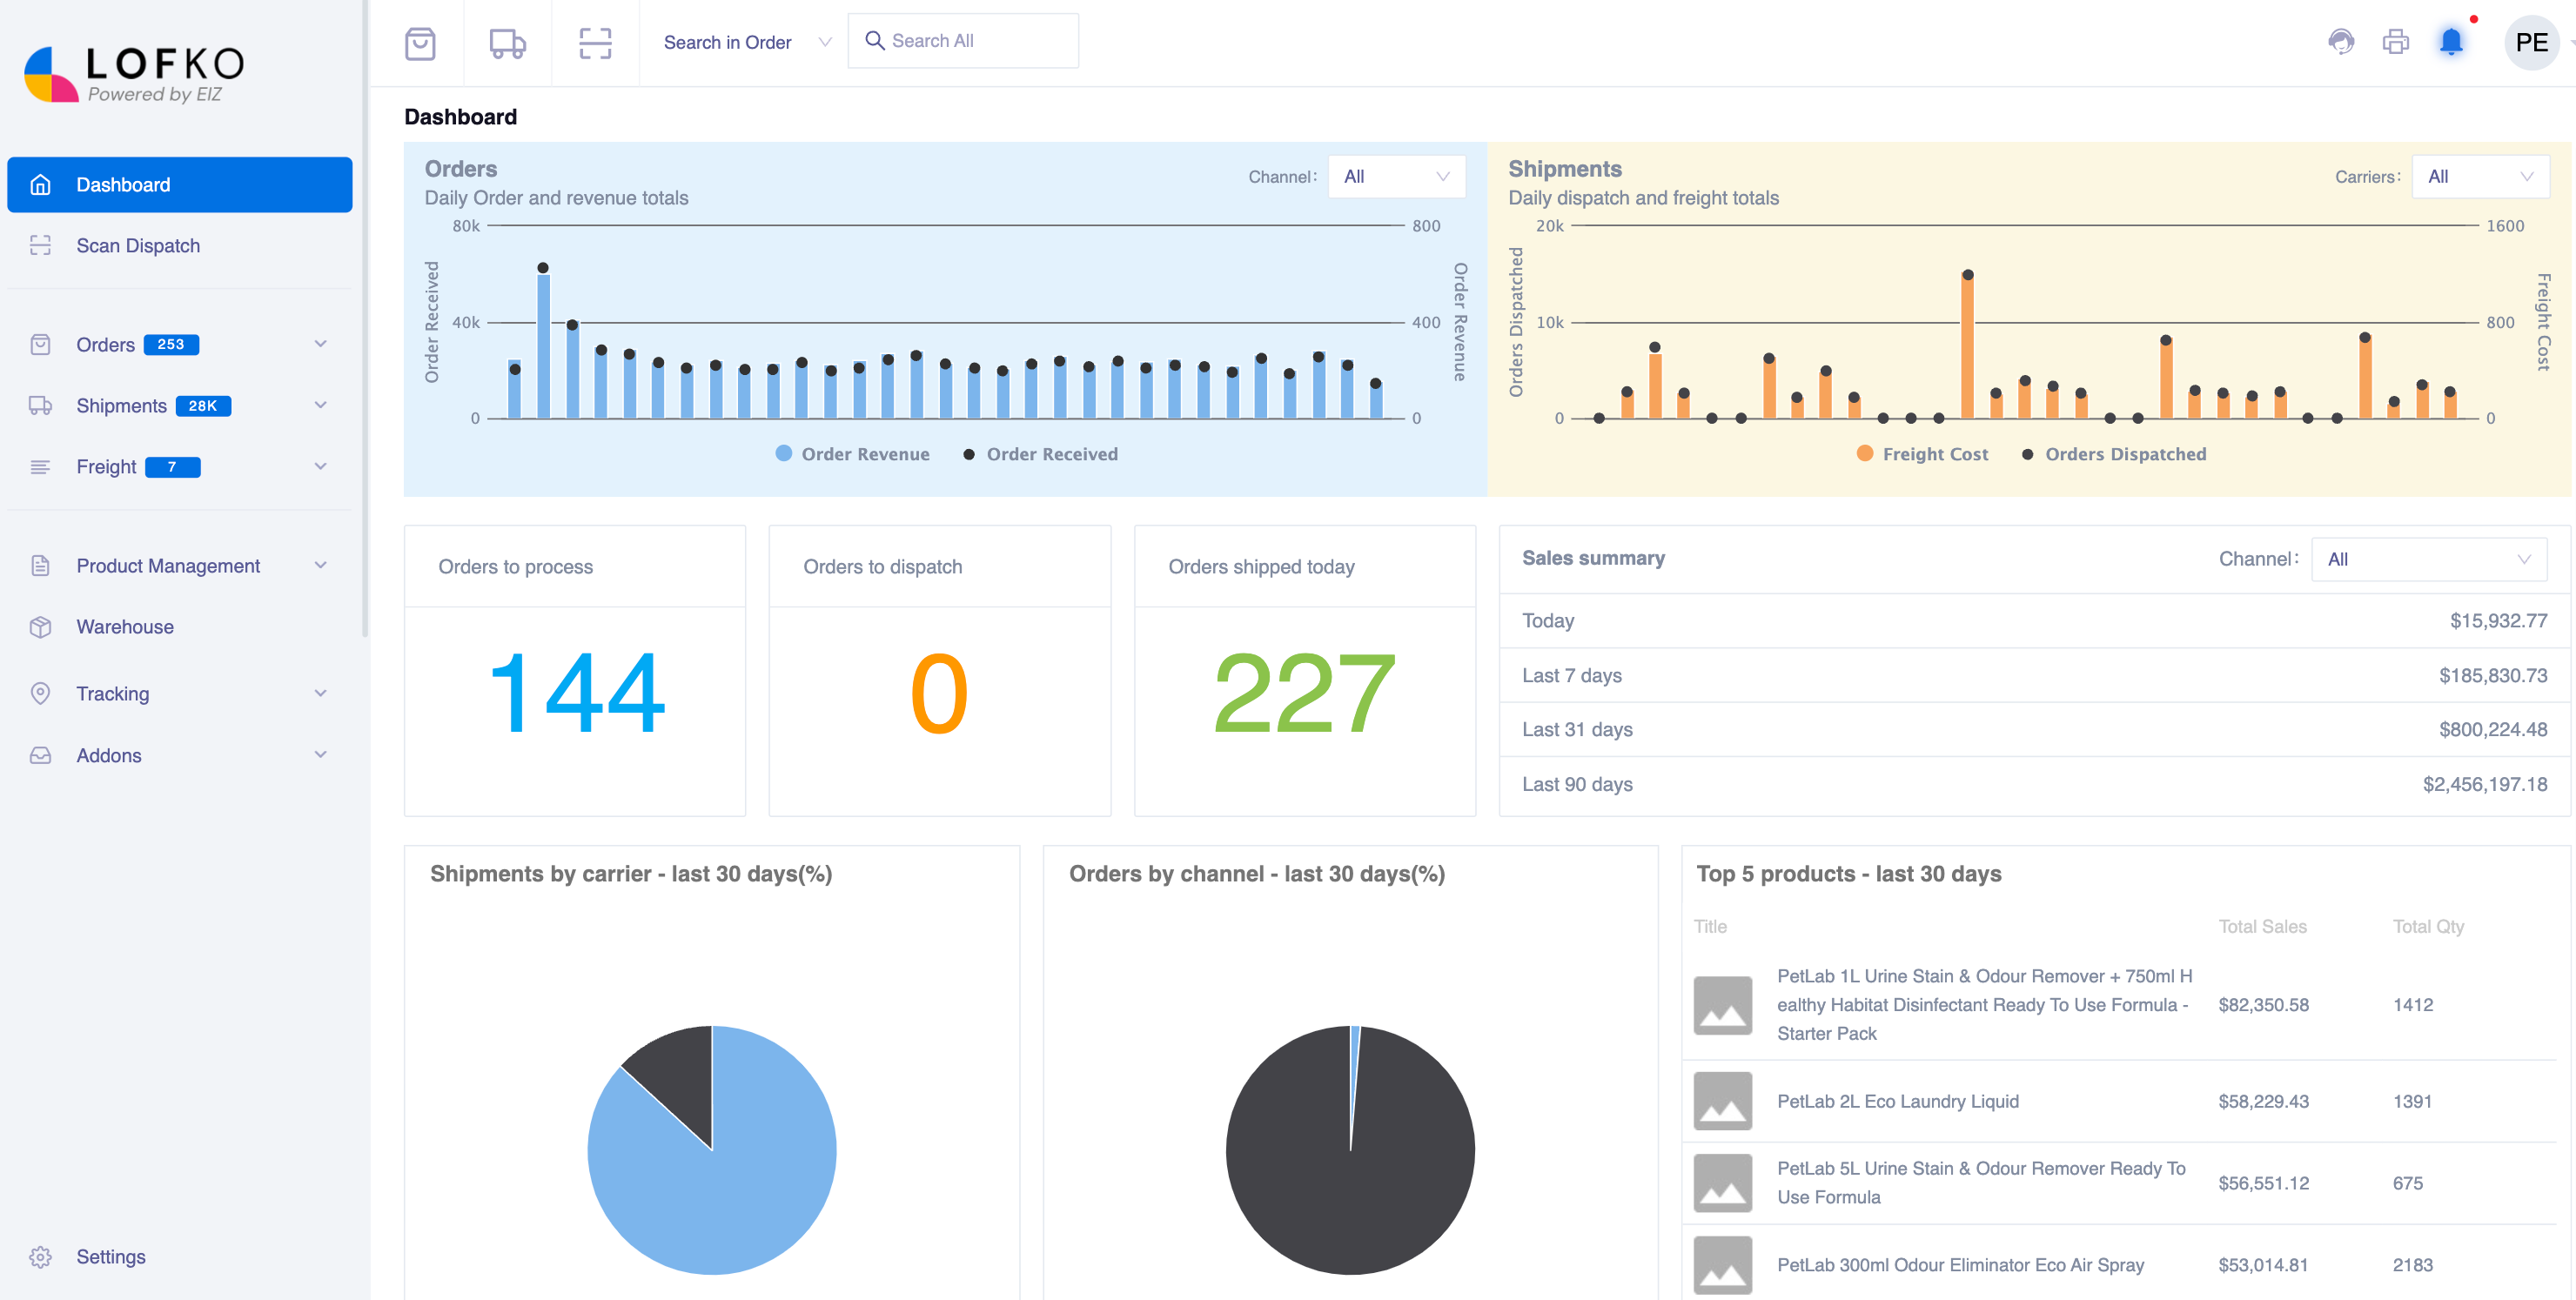This screenshot has height=1300, width=2576.
Task: Click the Scan Dispatch icon
Action: (44, 244)
